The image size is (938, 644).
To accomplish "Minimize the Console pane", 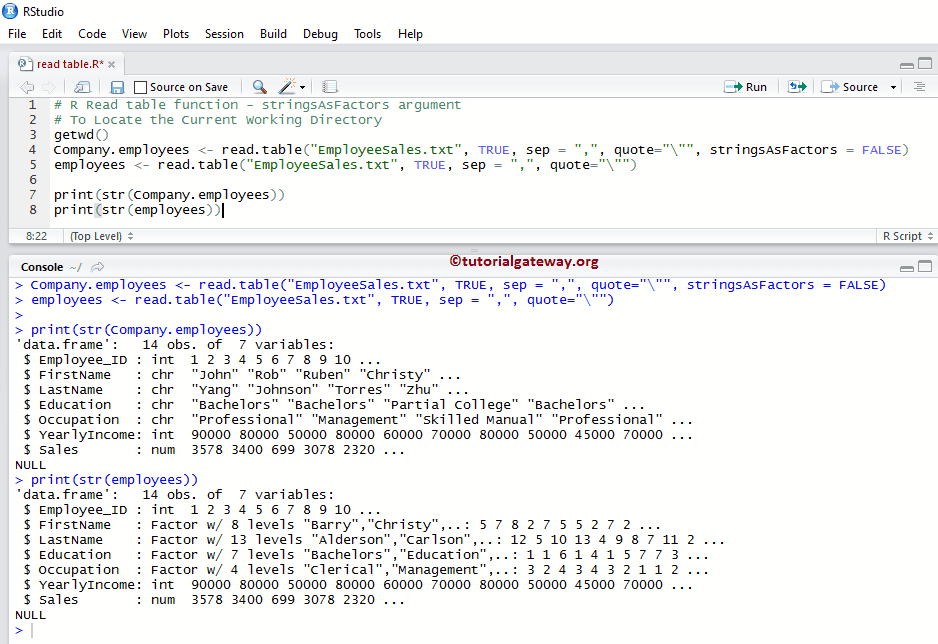I will (x=906, y=268).
